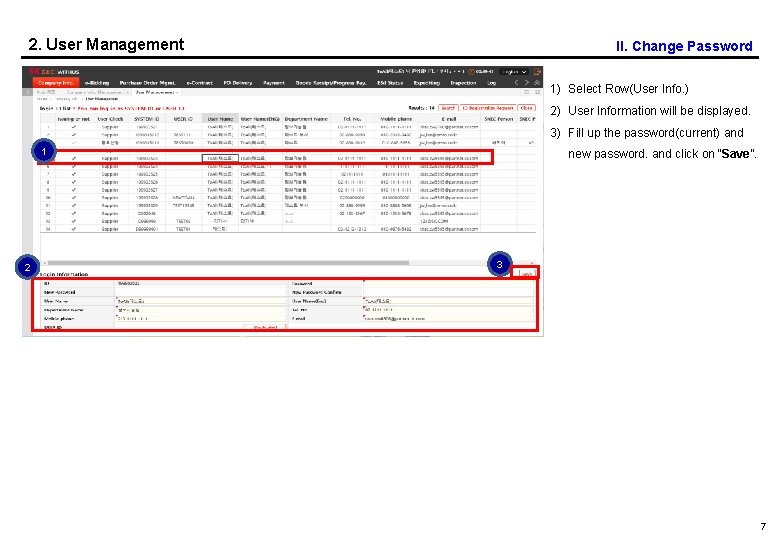Click the 'Results : 14' text
Screen dimensions: 780x540
(421, 108)
